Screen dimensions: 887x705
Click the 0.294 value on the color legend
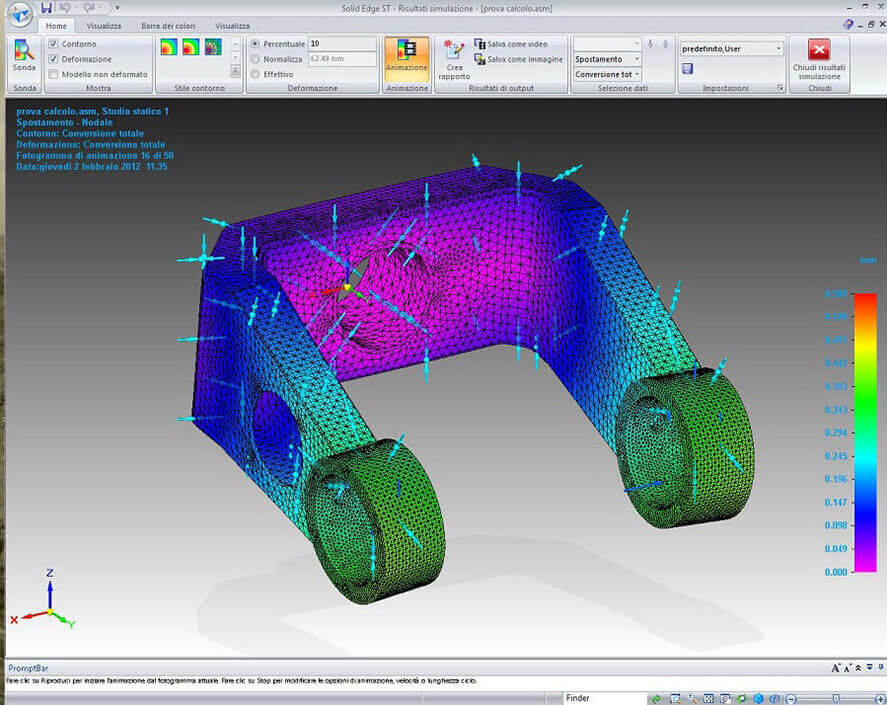pyautogui.click(x=836, y=433)
